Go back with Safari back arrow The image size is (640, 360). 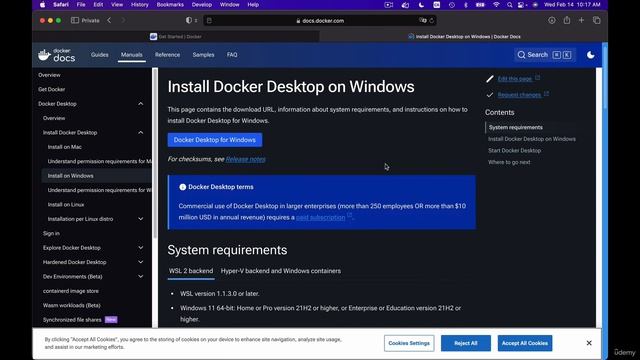click(109, 20)
